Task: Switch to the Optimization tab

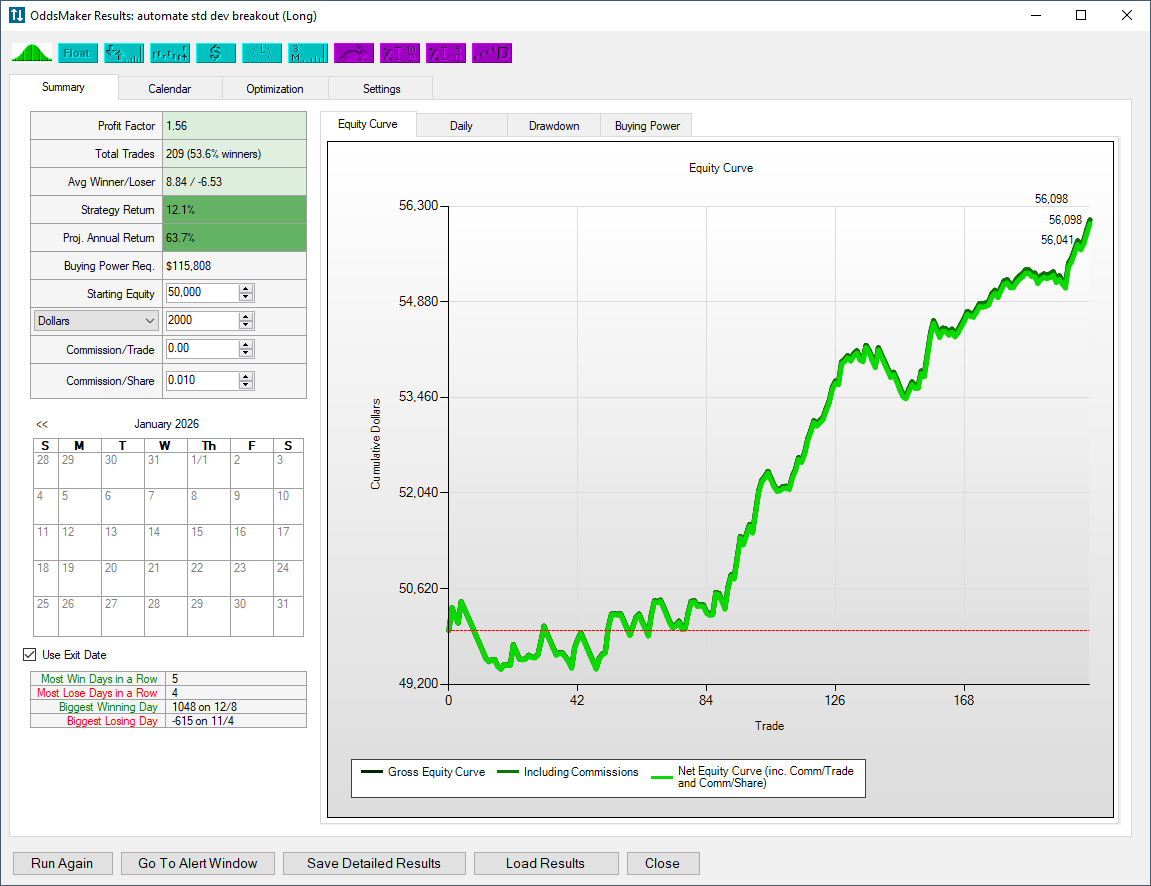Action: pos(274,88)
